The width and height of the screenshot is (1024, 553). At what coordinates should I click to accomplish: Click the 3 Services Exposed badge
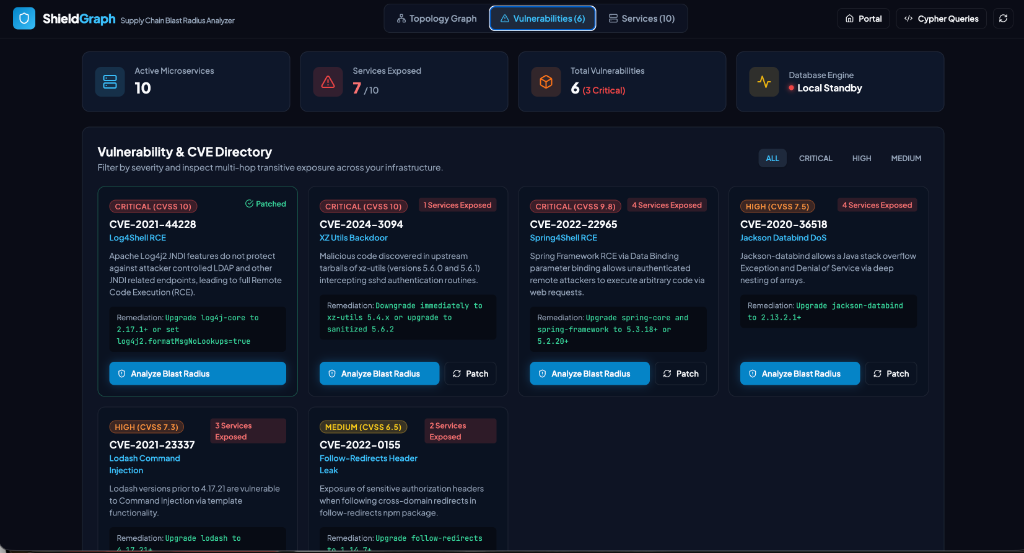point(248,431)
